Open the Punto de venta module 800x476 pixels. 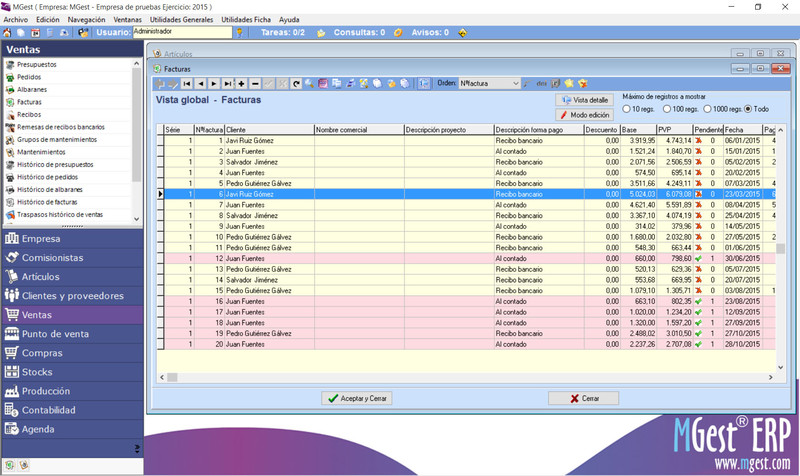tap(72, 334)
